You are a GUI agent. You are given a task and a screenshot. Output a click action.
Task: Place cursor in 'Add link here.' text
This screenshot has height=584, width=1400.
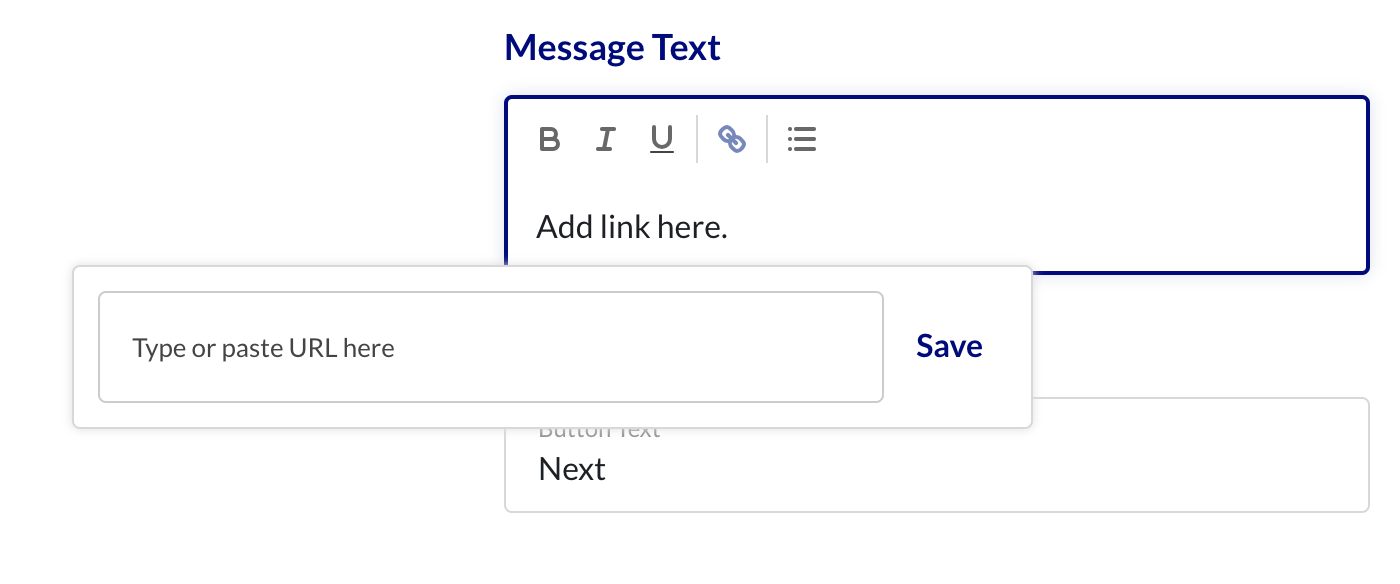pyautogui.click(x=632, y=227)
